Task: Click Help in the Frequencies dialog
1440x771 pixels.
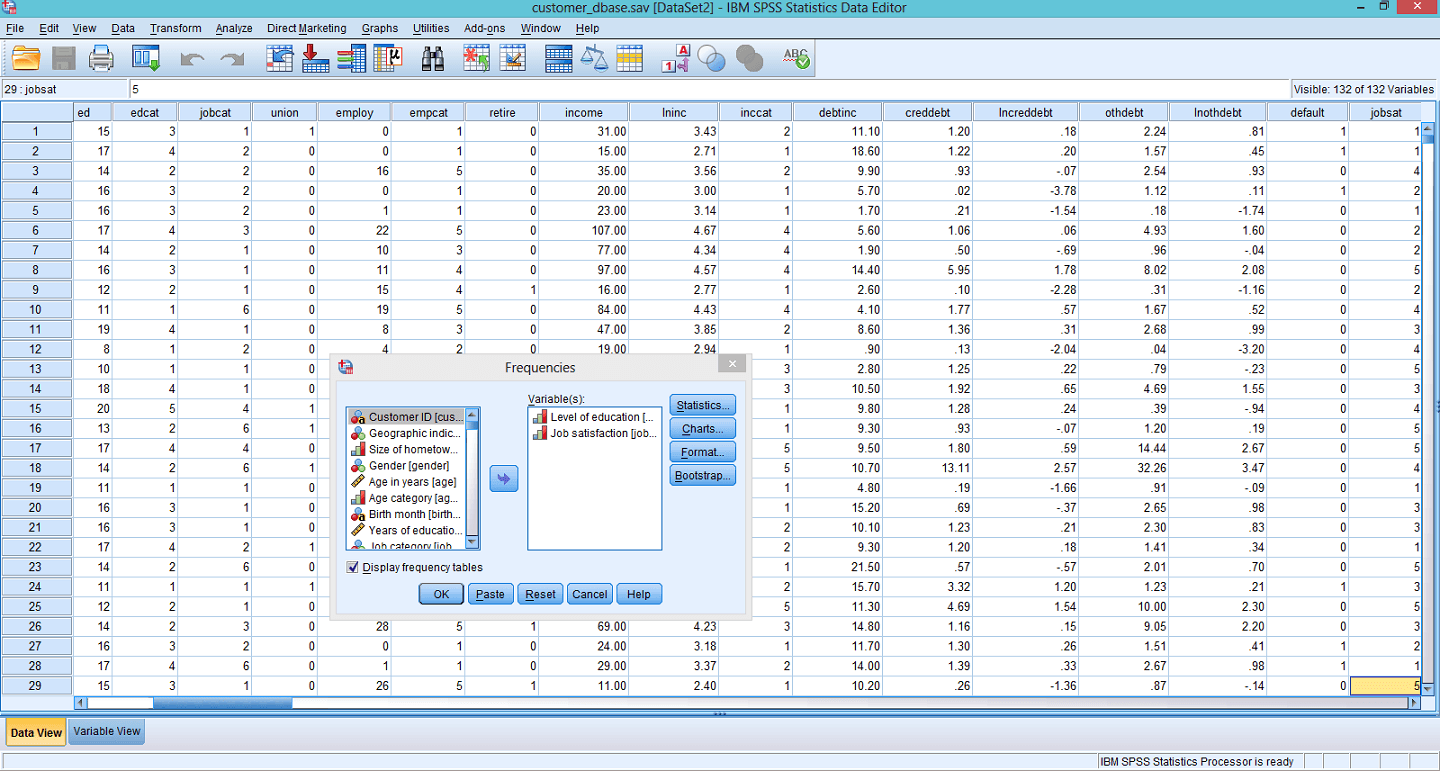Action: coord(639,594)
